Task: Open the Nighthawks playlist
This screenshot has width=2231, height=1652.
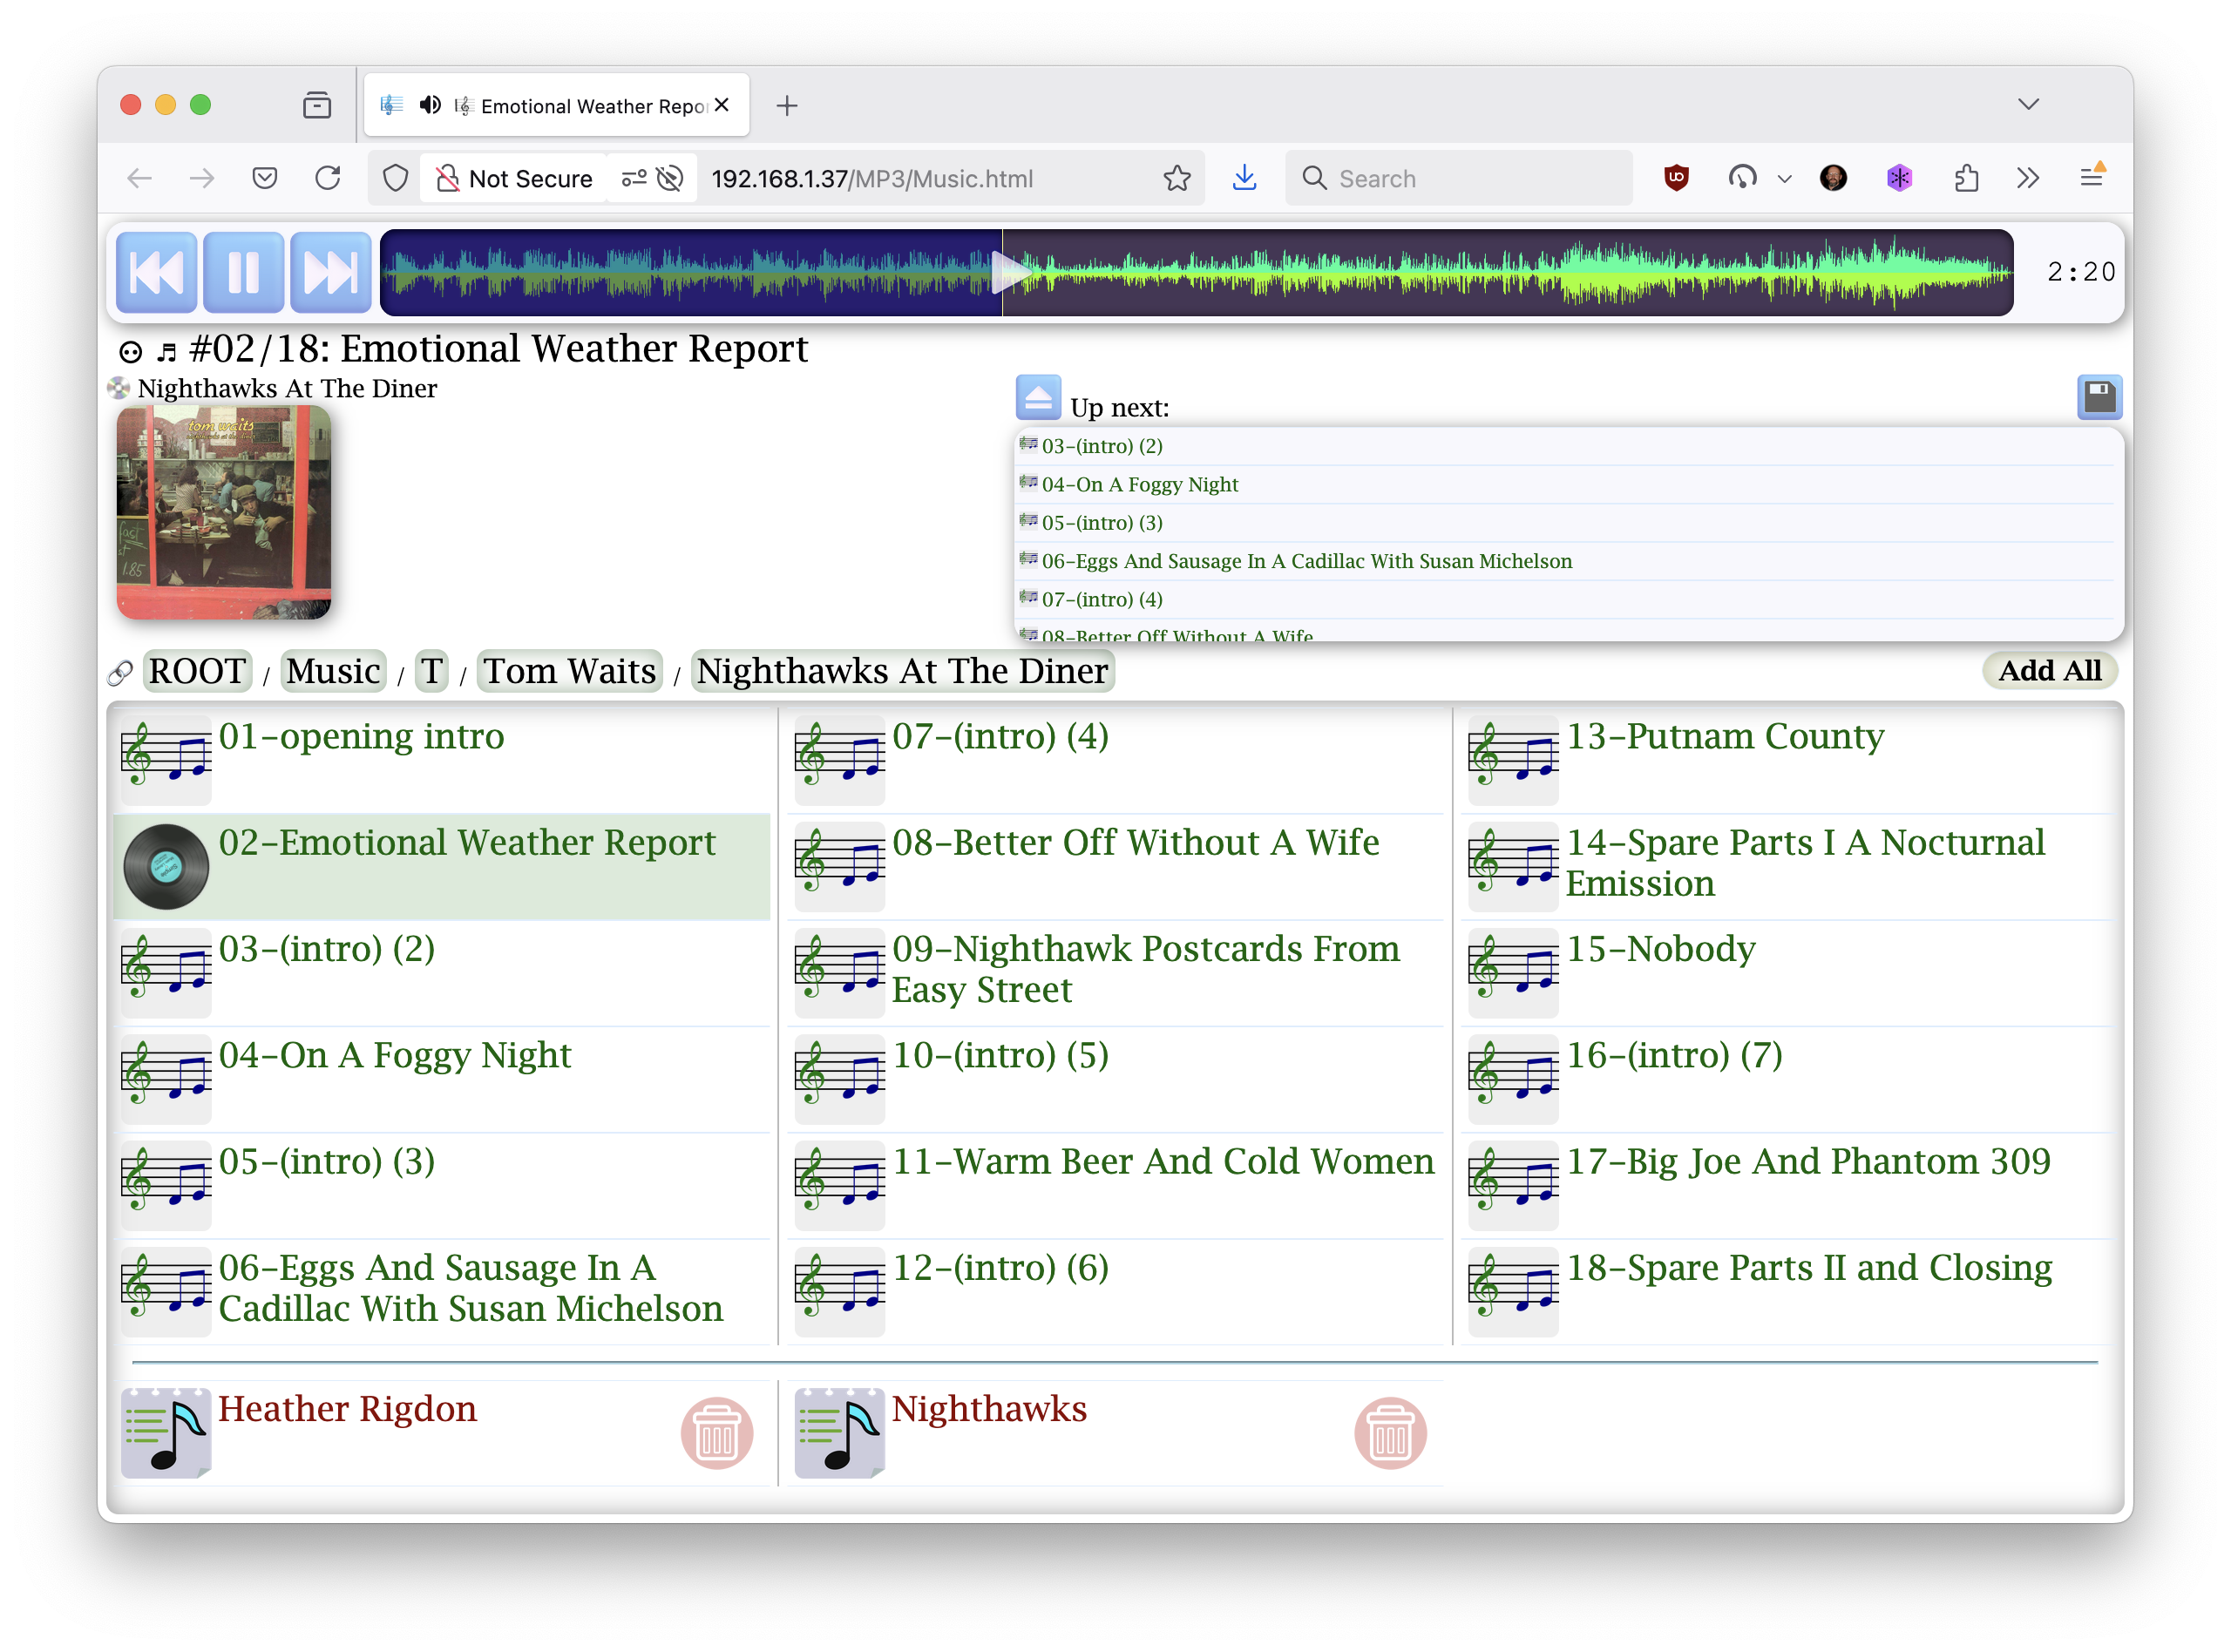Action: coord(989,1409)
